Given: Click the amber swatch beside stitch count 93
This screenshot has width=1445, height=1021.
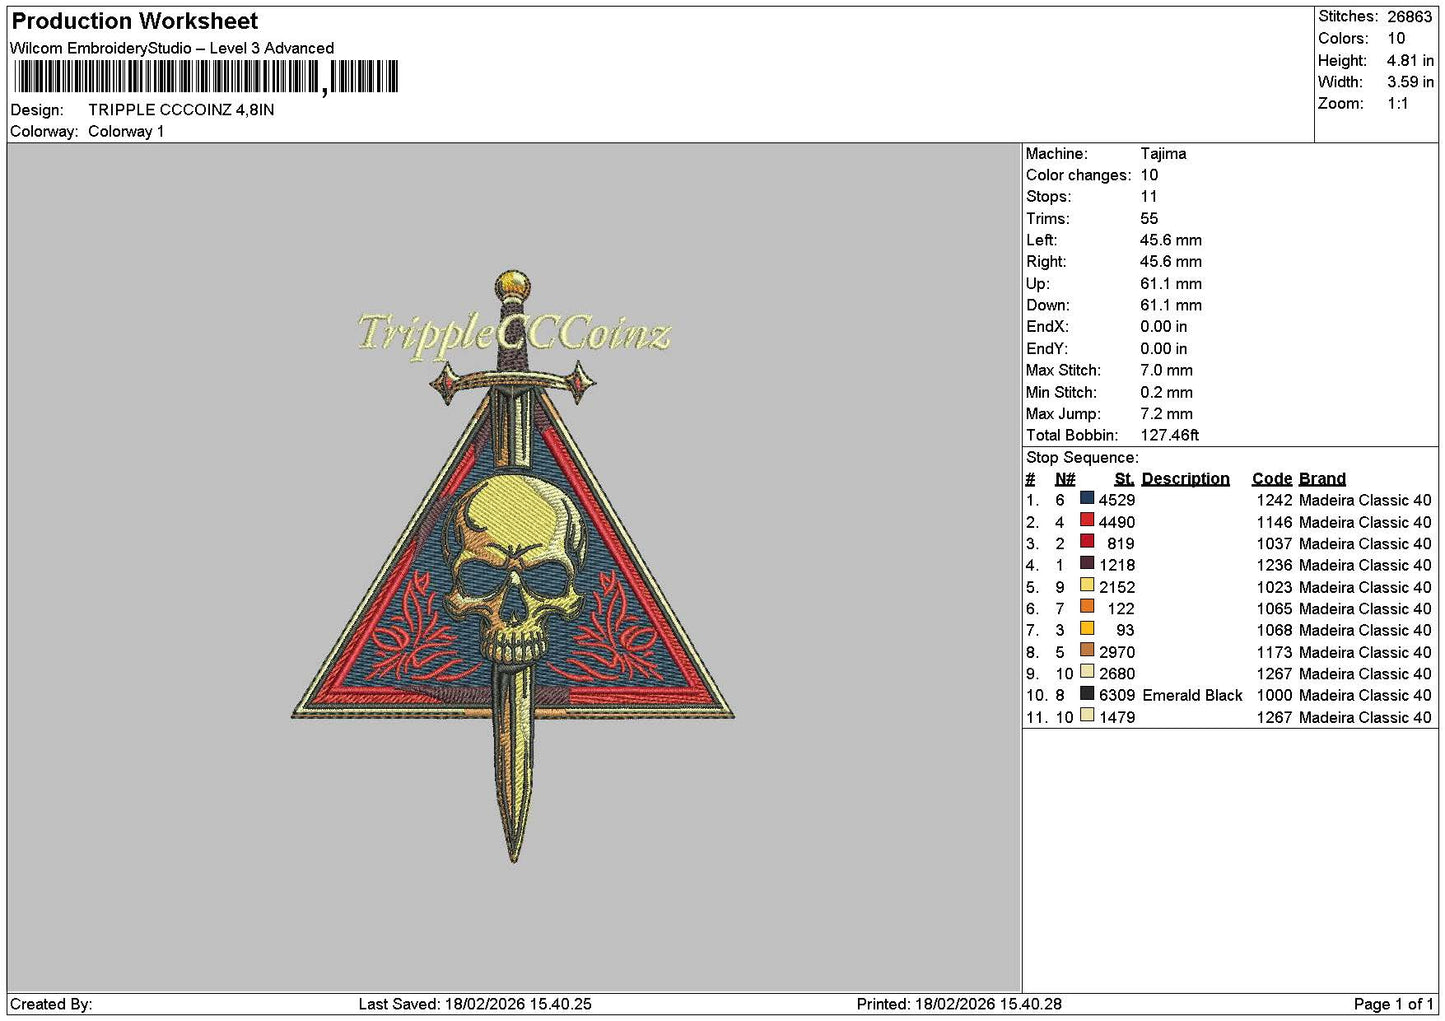Looking at the screenshot, I should (1087, 628).
